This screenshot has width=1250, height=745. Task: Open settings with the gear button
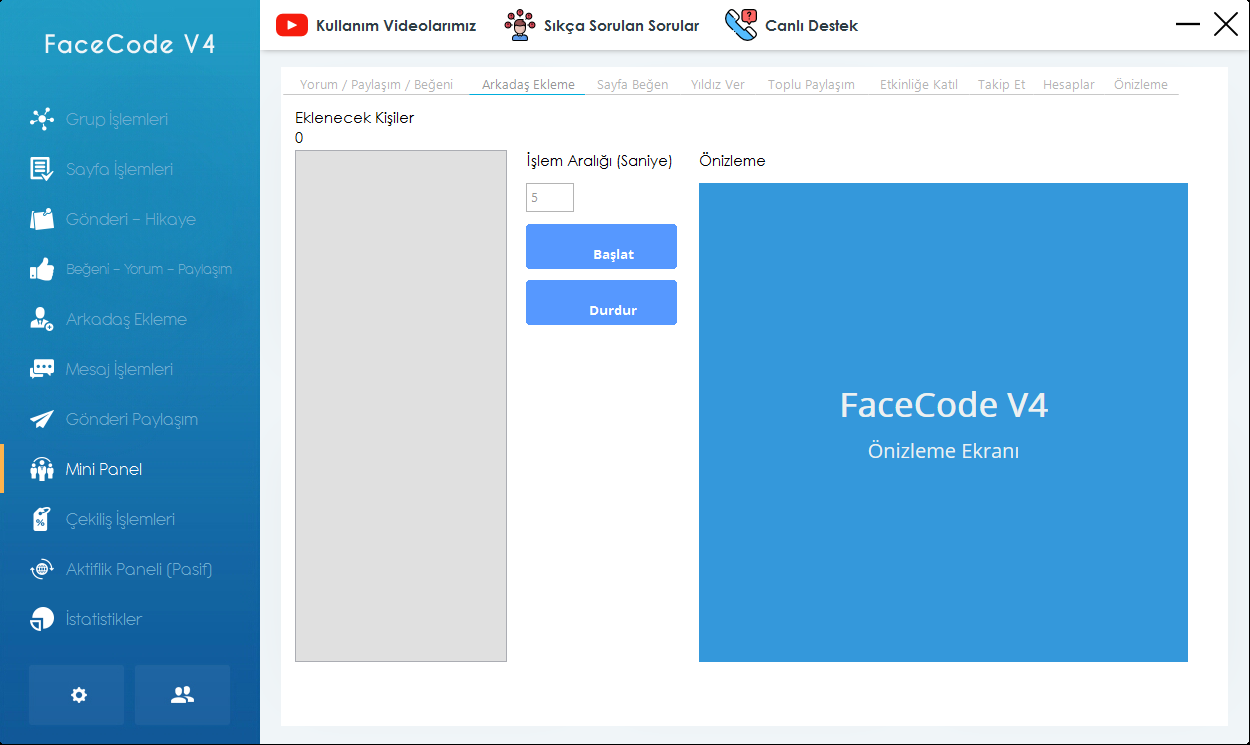tap(77, 695)
